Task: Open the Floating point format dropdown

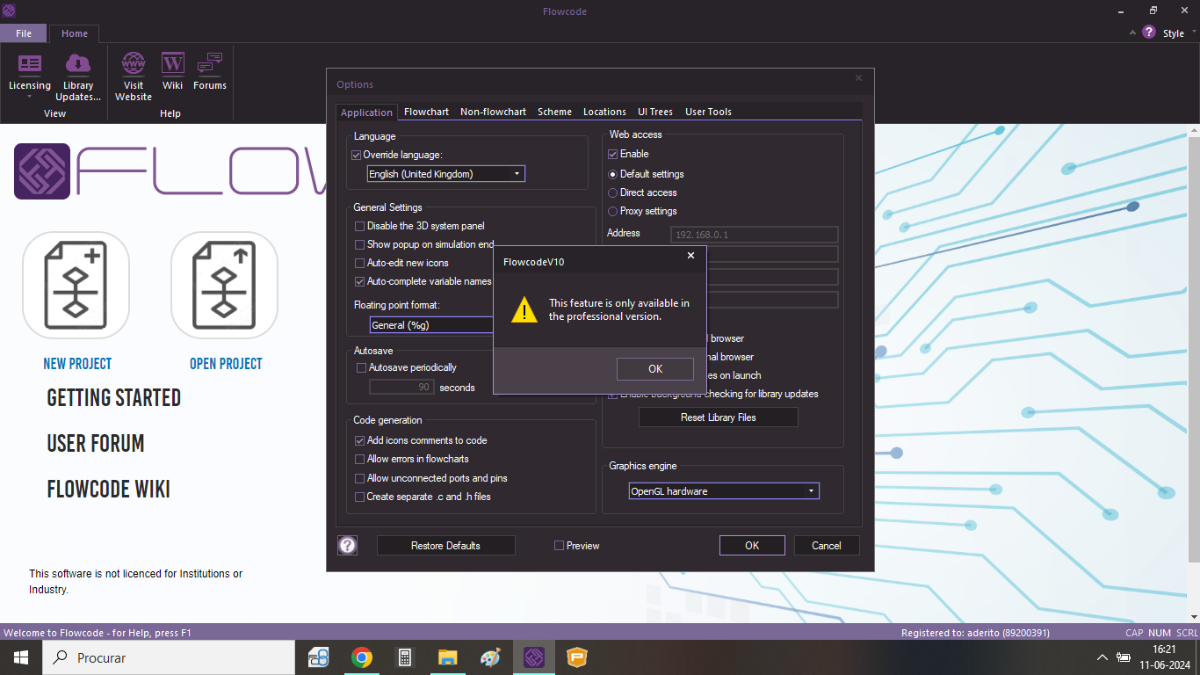Action: pyautogui.click(x=431, y=325)
